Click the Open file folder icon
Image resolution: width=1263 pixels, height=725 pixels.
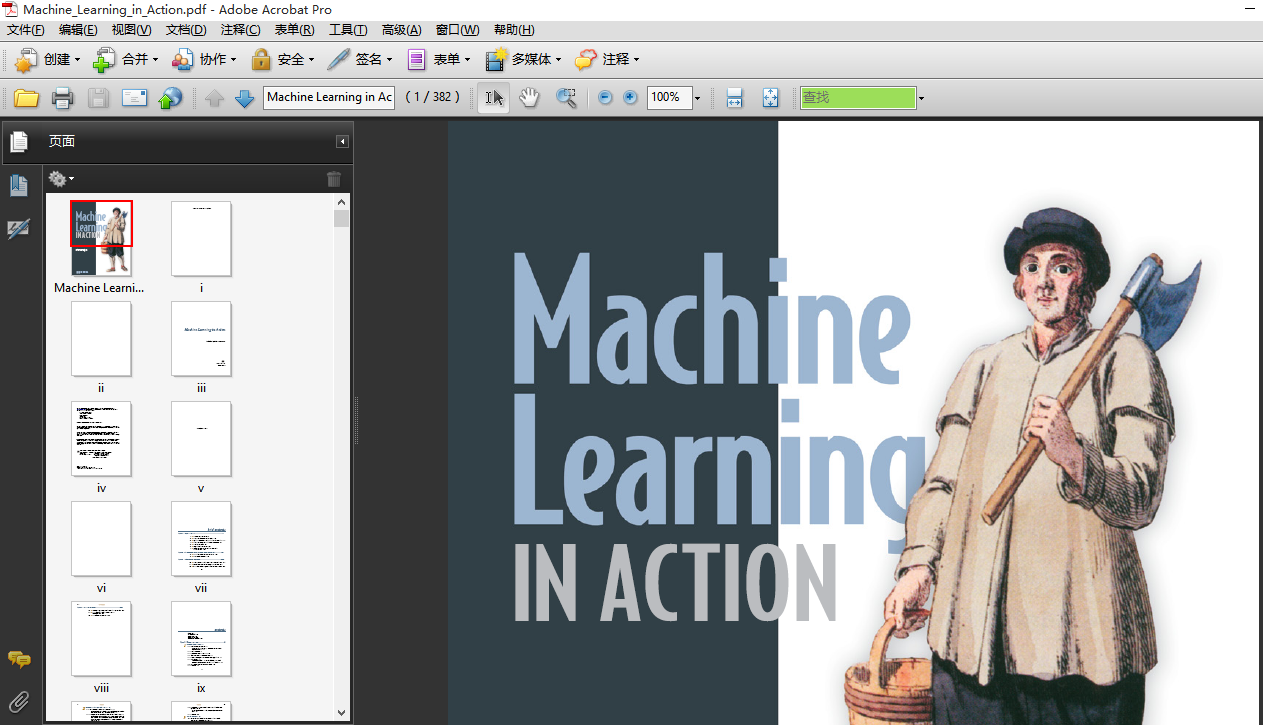point(26,98)
